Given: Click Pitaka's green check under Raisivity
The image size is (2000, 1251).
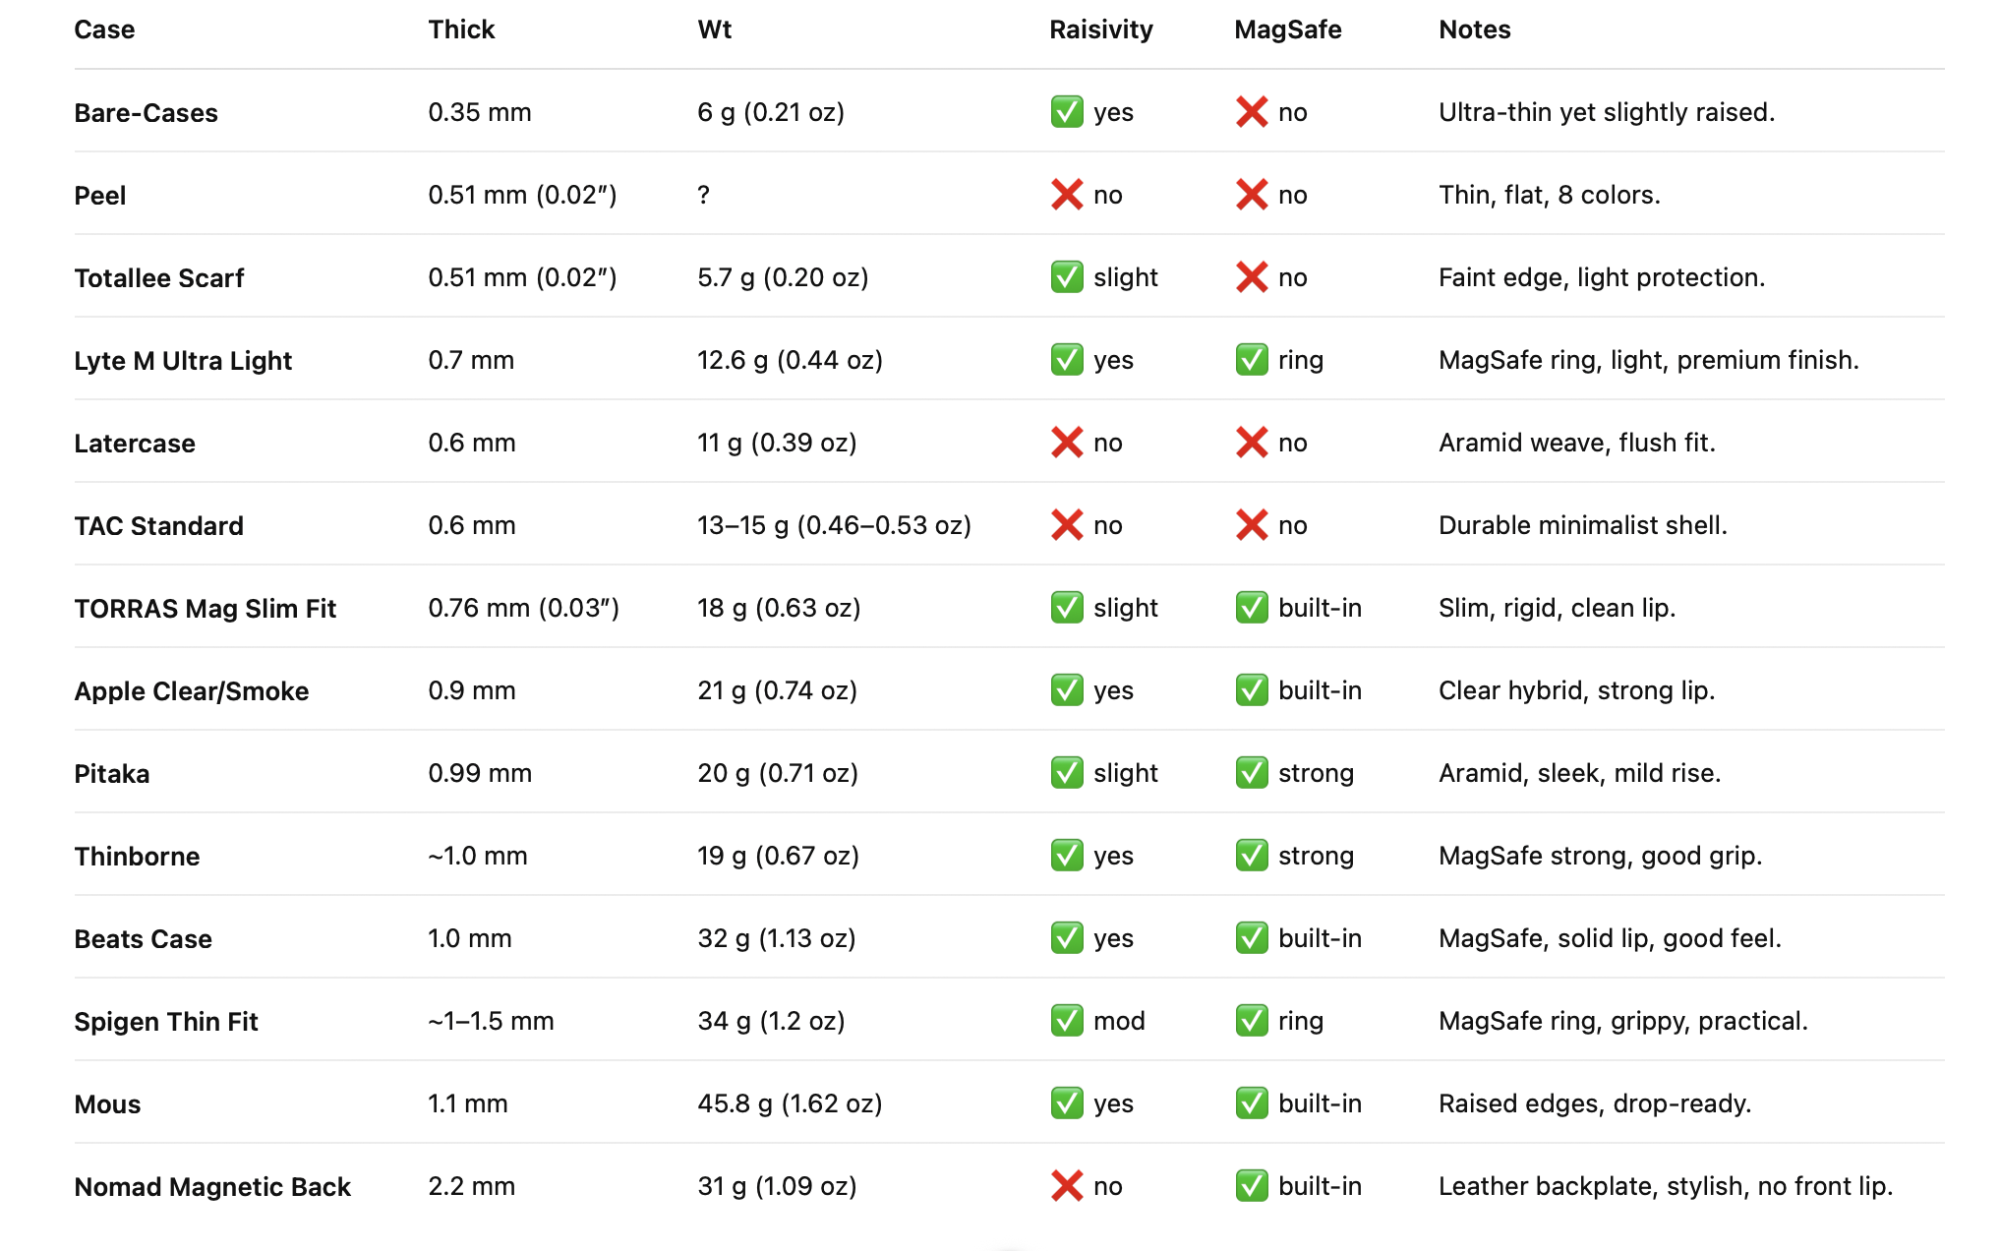Looking at the screenshot, I should pyautogui.click(x=1066, y=773).
